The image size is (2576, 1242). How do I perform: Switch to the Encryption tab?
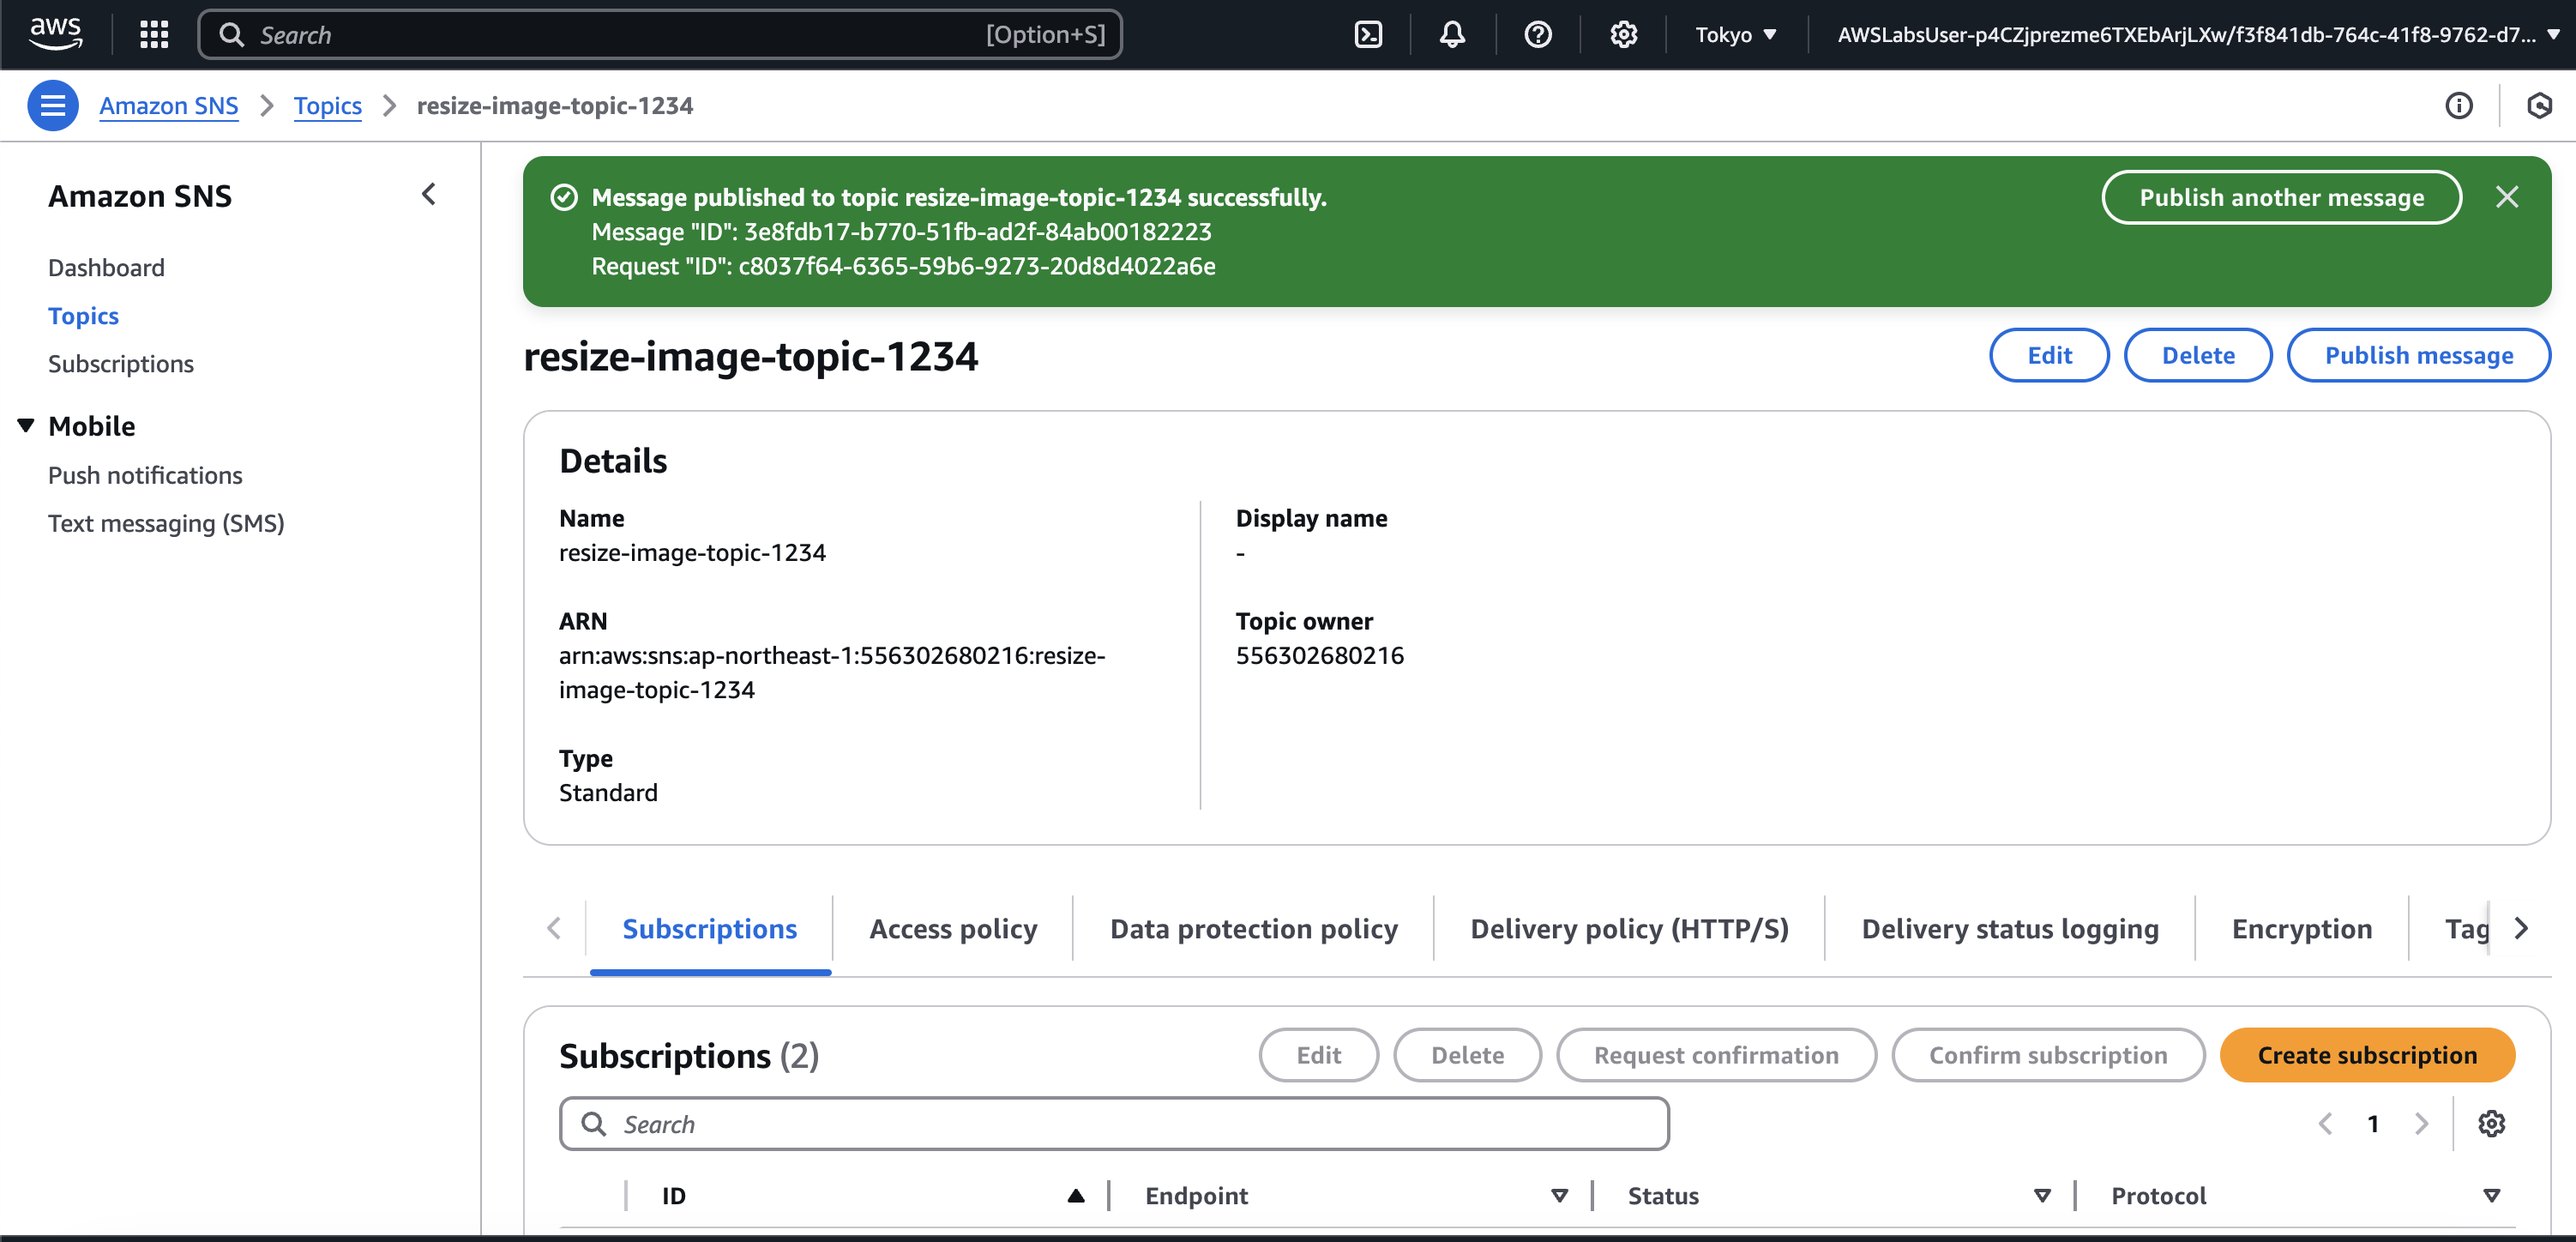2301,929
